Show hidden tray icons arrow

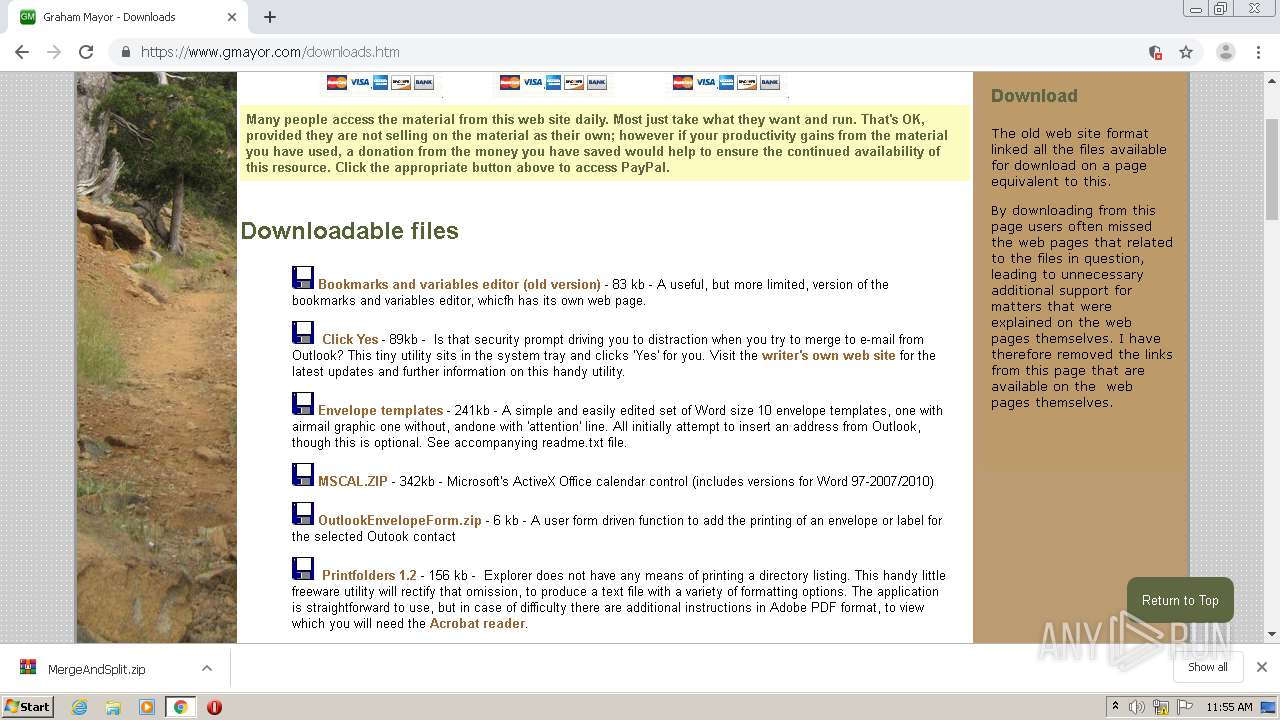pos(1115,707)
